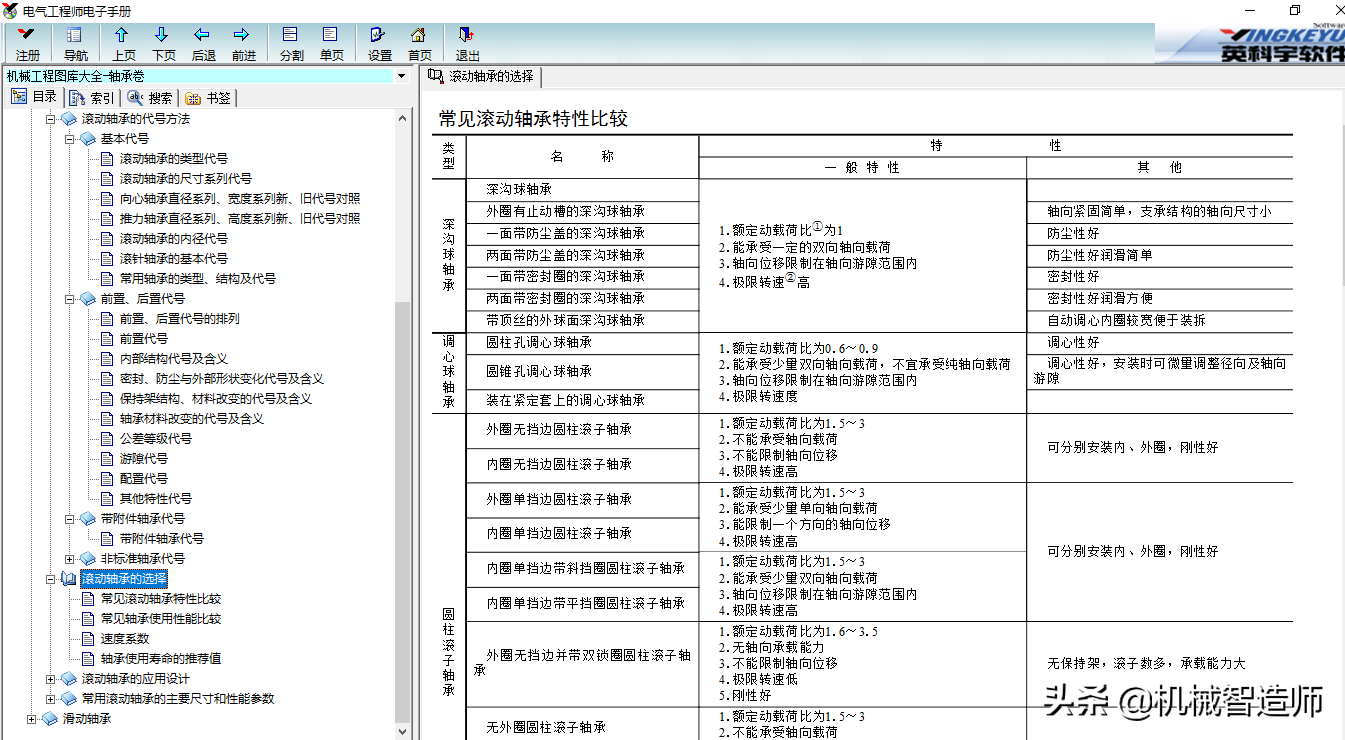This screenshot has height=740, width=1345.
Task: Open 配置代号 tree item
Action: coord(144,479)
